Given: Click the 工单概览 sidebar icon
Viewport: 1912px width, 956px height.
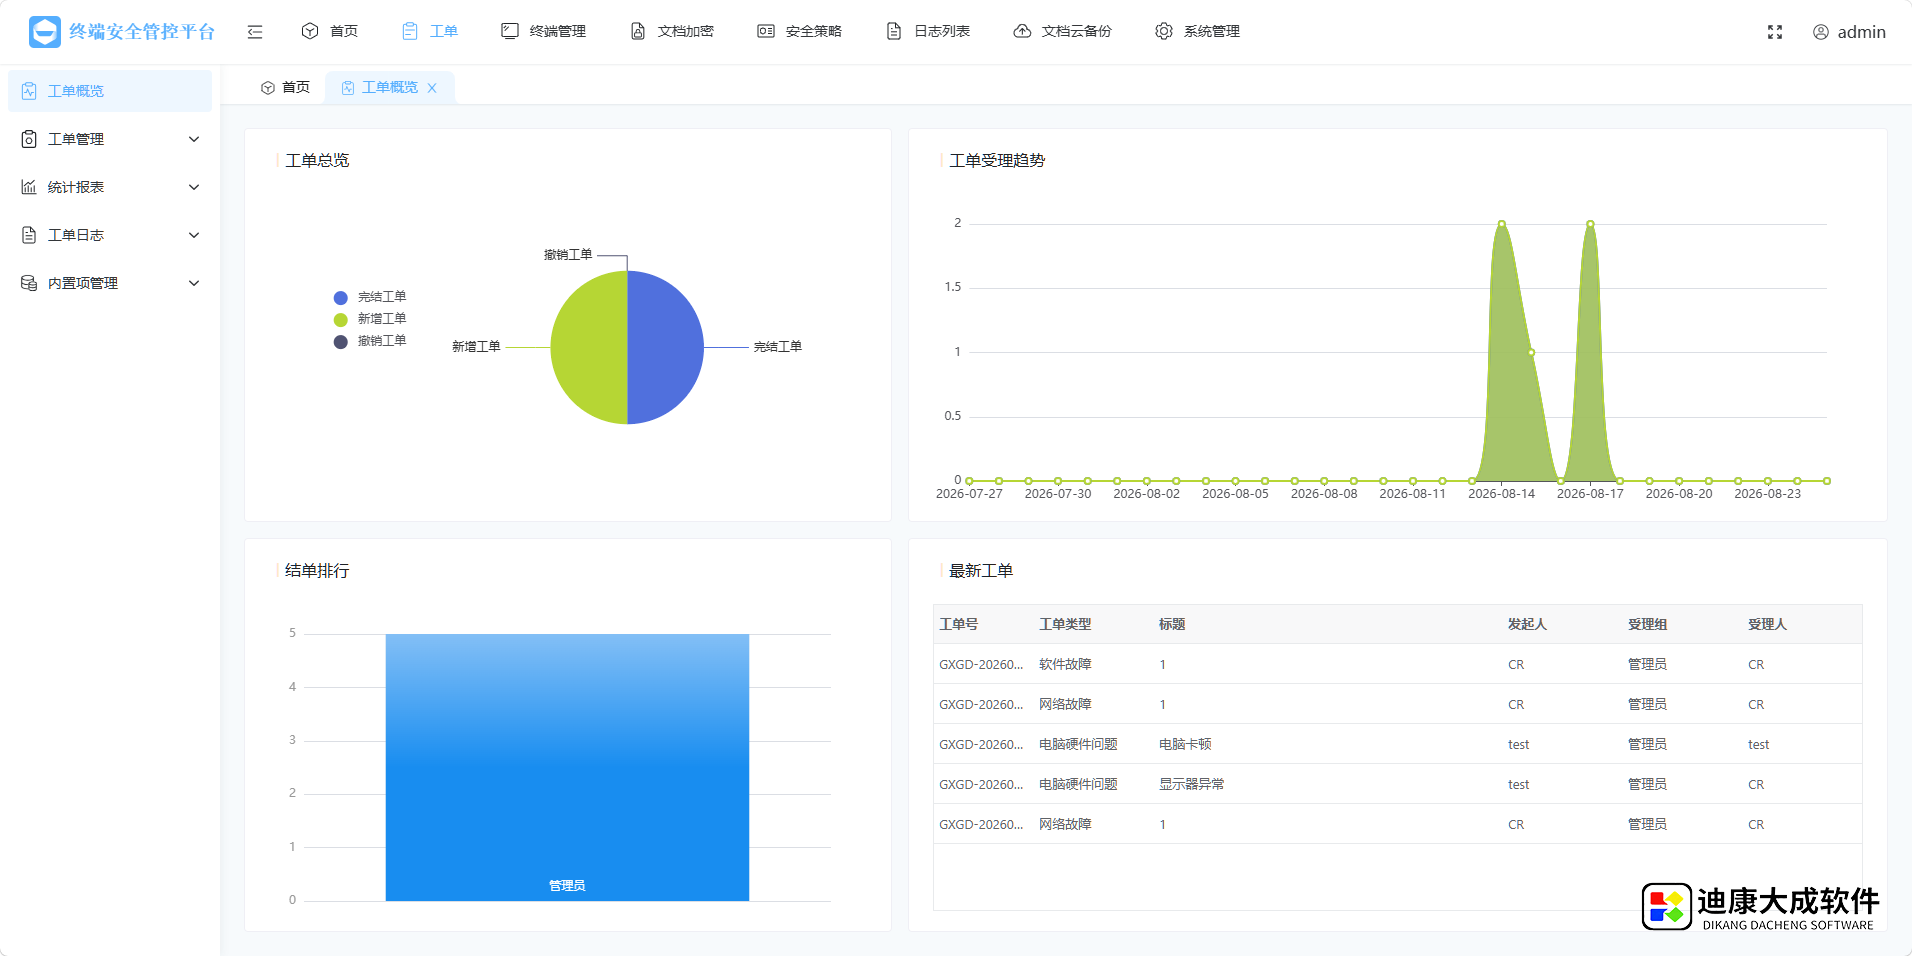Looking at the screenshot, I should click(29, 91).
